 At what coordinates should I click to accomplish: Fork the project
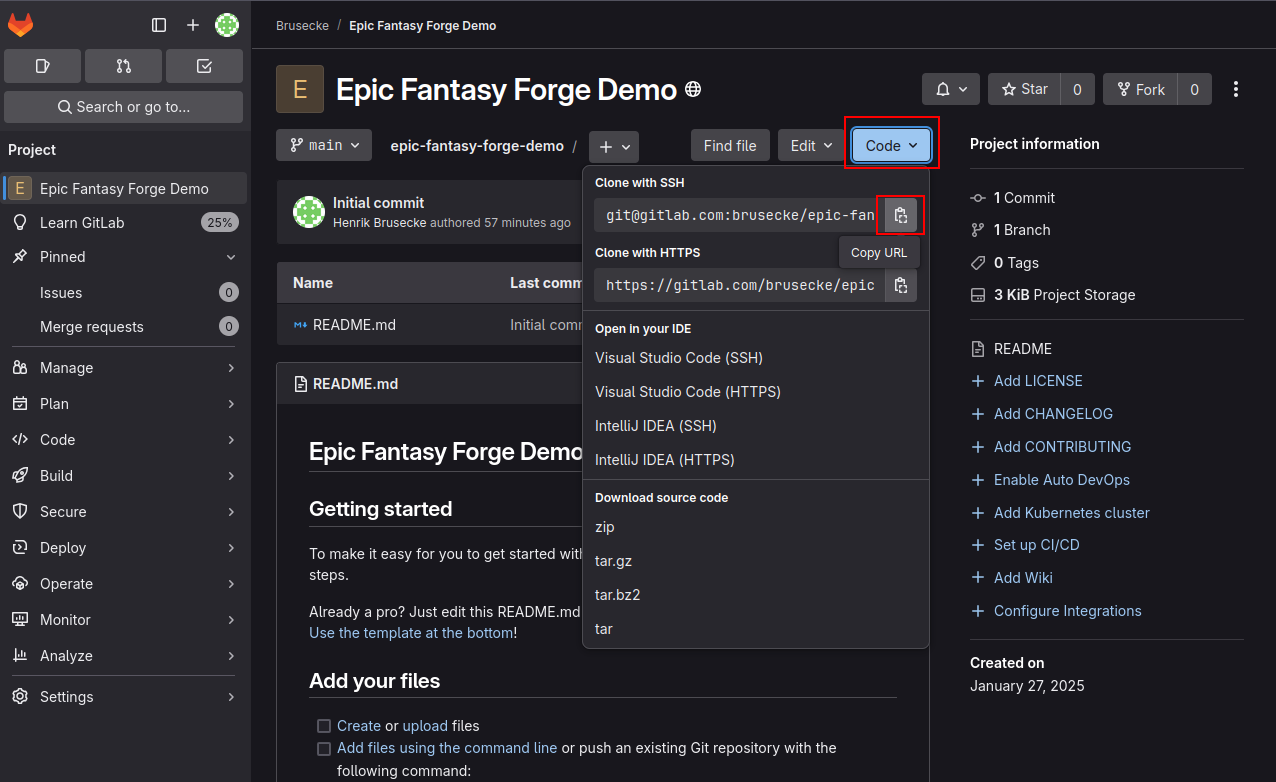point(1140,89)
